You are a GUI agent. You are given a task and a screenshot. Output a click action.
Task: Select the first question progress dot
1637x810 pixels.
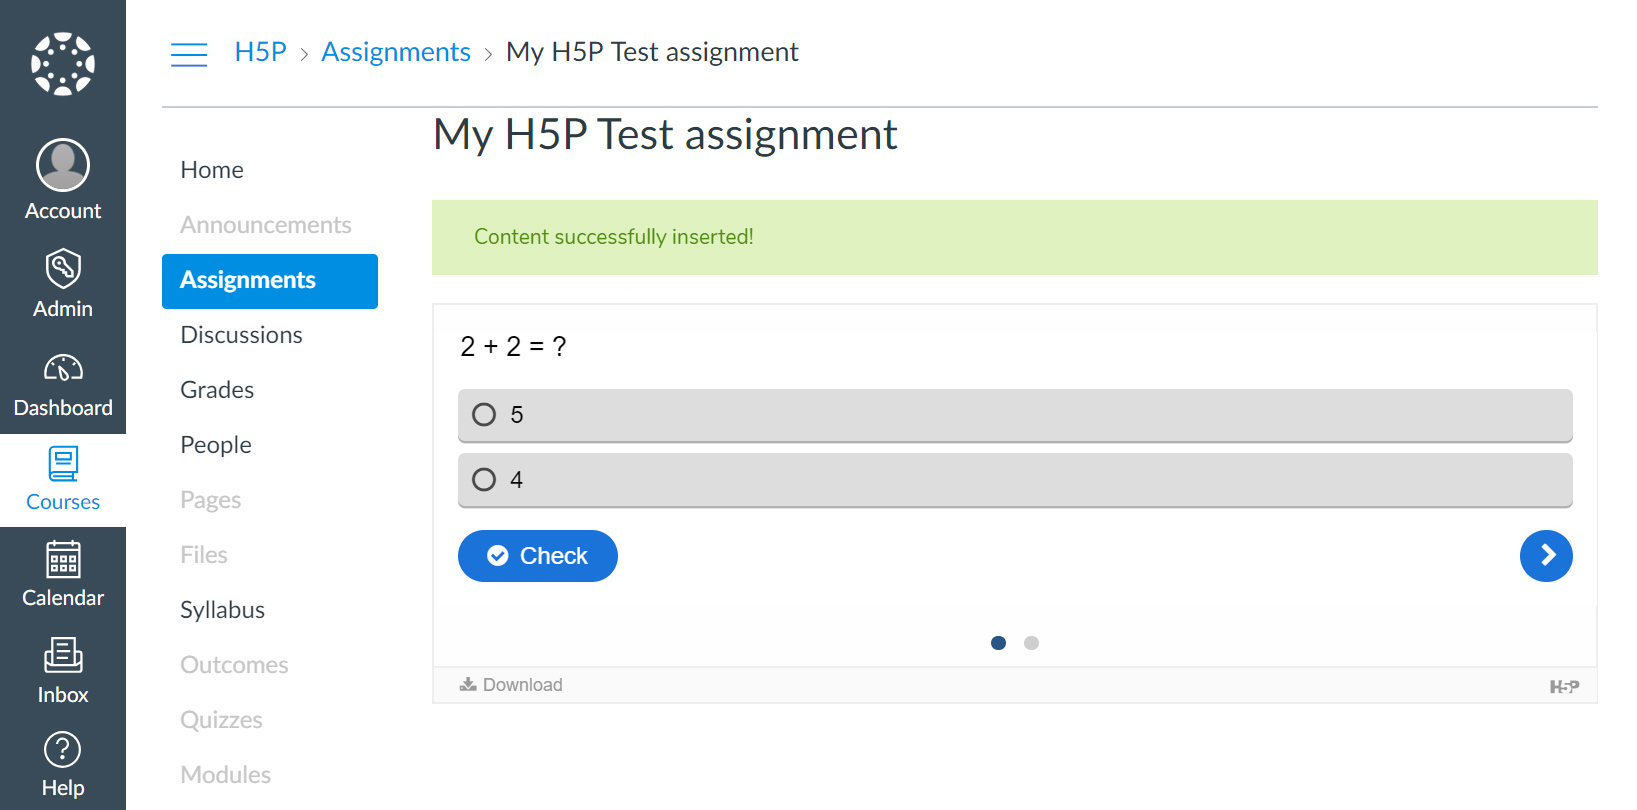click(x=998, y=643)
